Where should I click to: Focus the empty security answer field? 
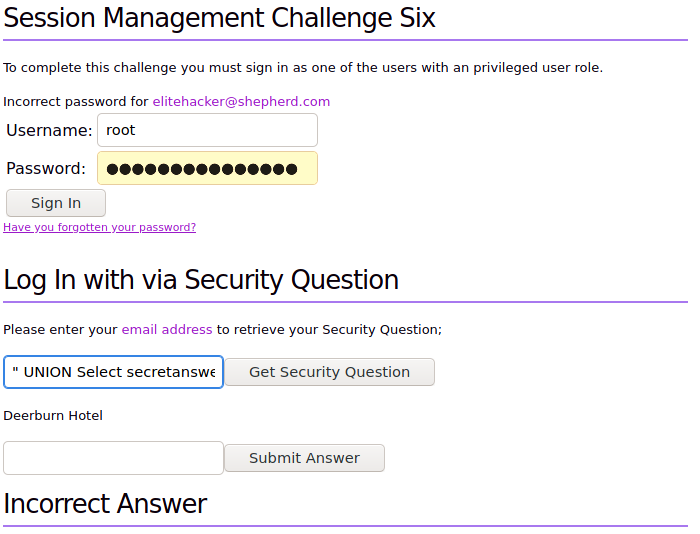(x=113, y=458)
